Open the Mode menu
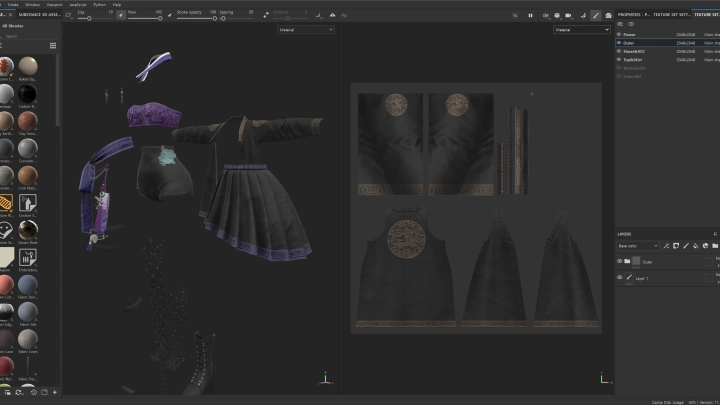Image resolution: width=720 pixels, height=405 pixels. click(x=13, y=5)
